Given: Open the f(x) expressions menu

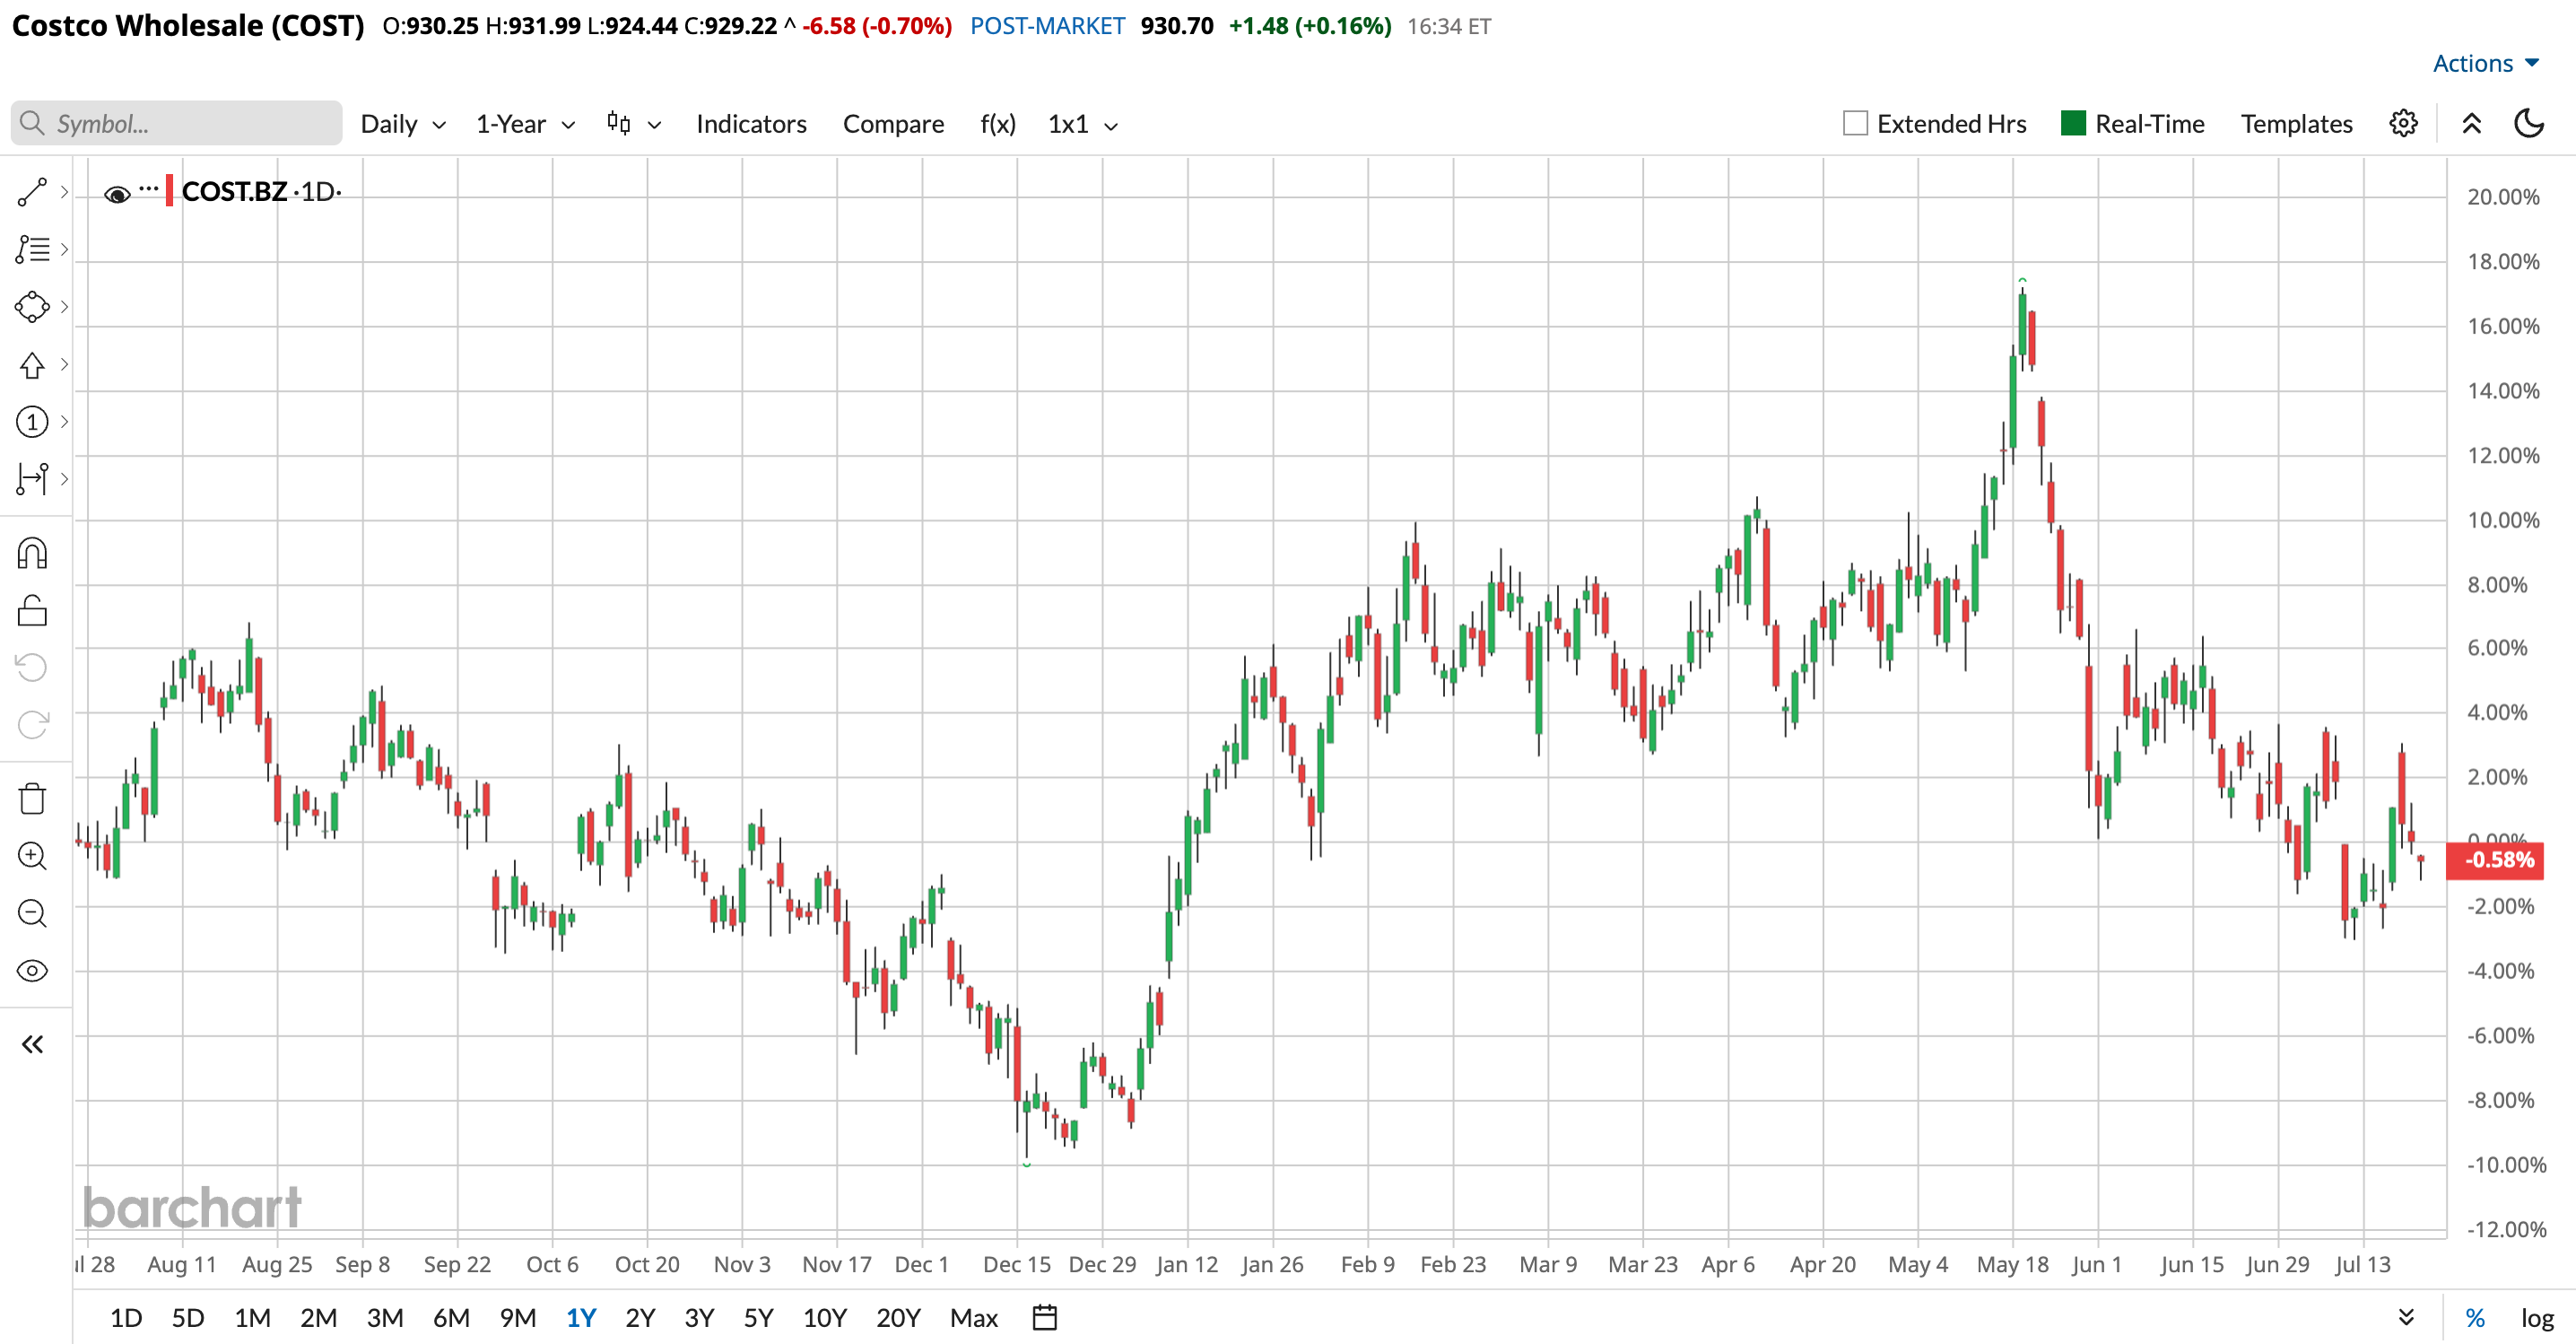Looking at the screenshot, I should [x=997, y=124].
